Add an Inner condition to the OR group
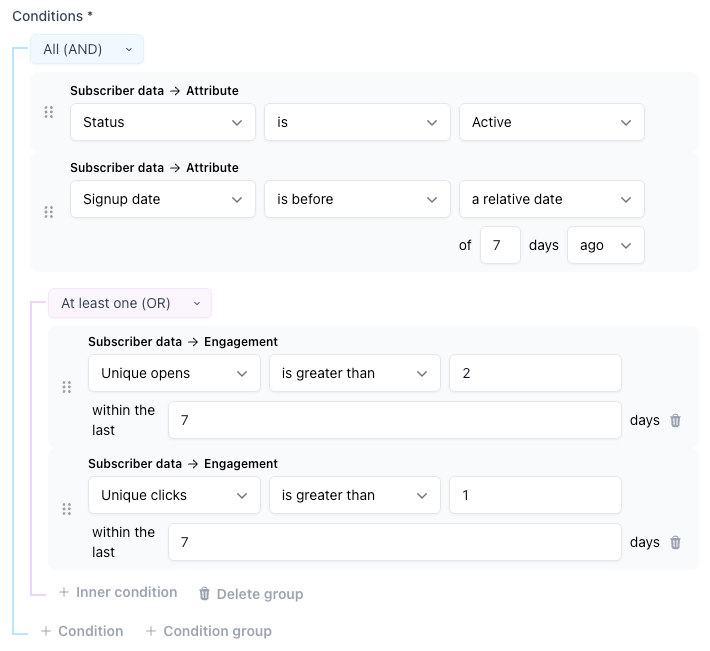This screenshot has width=710, height=651. tap(118, 593)
